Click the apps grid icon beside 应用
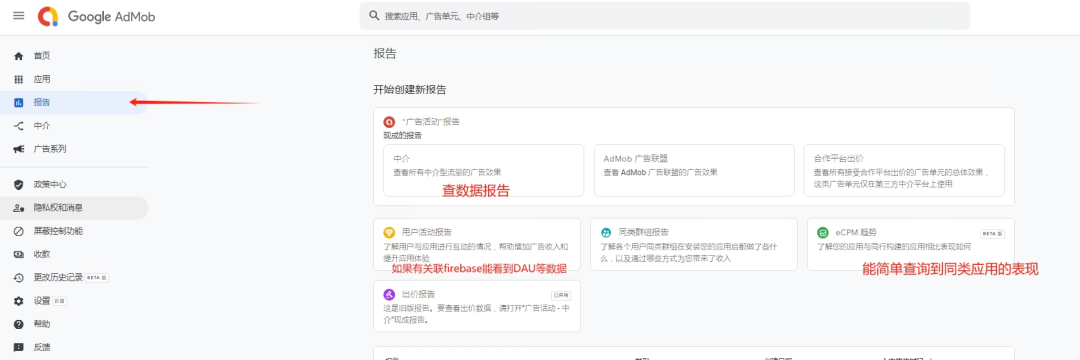Viewport: 1080px width, 360px height. coord(19,79)
